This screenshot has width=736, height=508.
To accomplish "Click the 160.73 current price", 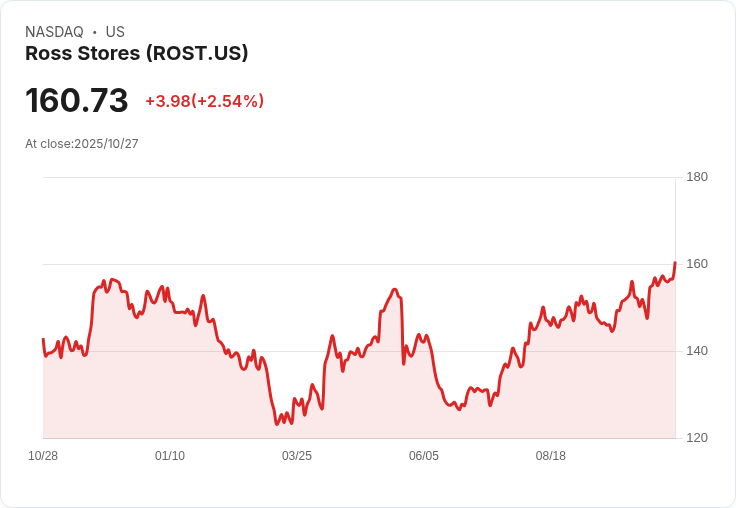I will [77, 101].
